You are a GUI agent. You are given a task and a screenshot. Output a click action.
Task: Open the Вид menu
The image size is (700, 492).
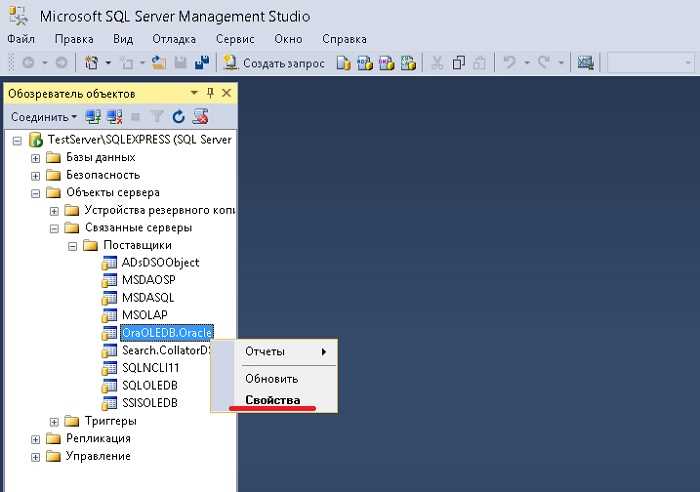(123, 39)
